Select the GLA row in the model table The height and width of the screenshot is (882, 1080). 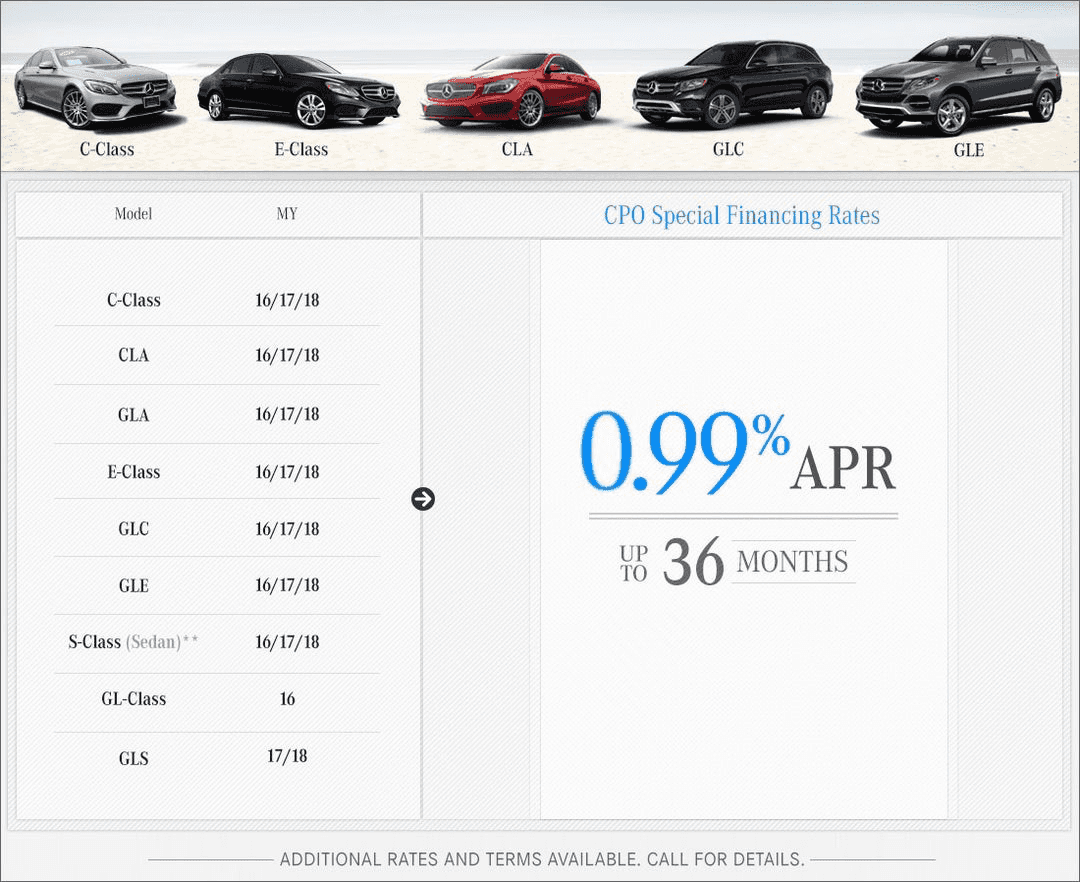217,414
